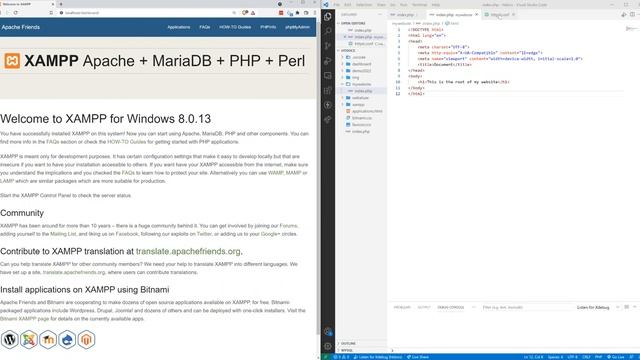Click the browser address bar showing localhost/dashboard

[145, 13]
